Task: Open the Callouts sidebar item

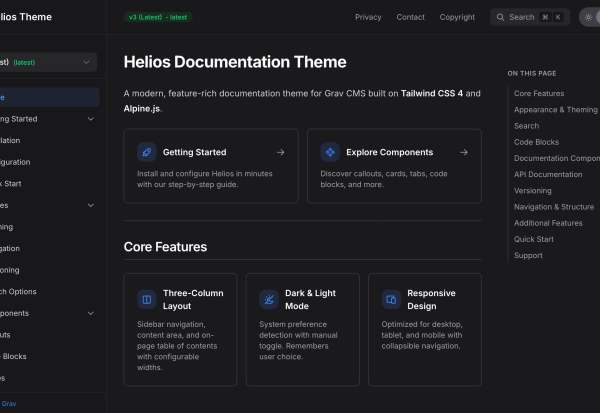Action: coord(5,335)
